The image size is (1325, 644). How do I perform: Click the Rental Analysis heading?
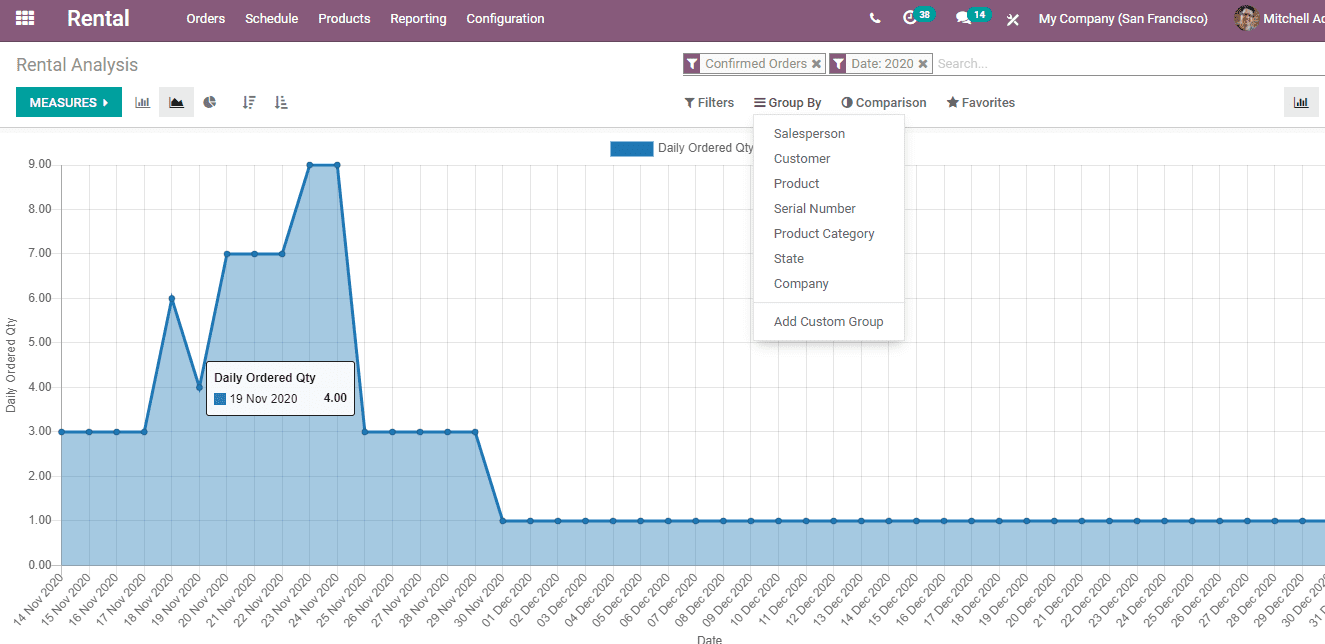click(77, 65)
